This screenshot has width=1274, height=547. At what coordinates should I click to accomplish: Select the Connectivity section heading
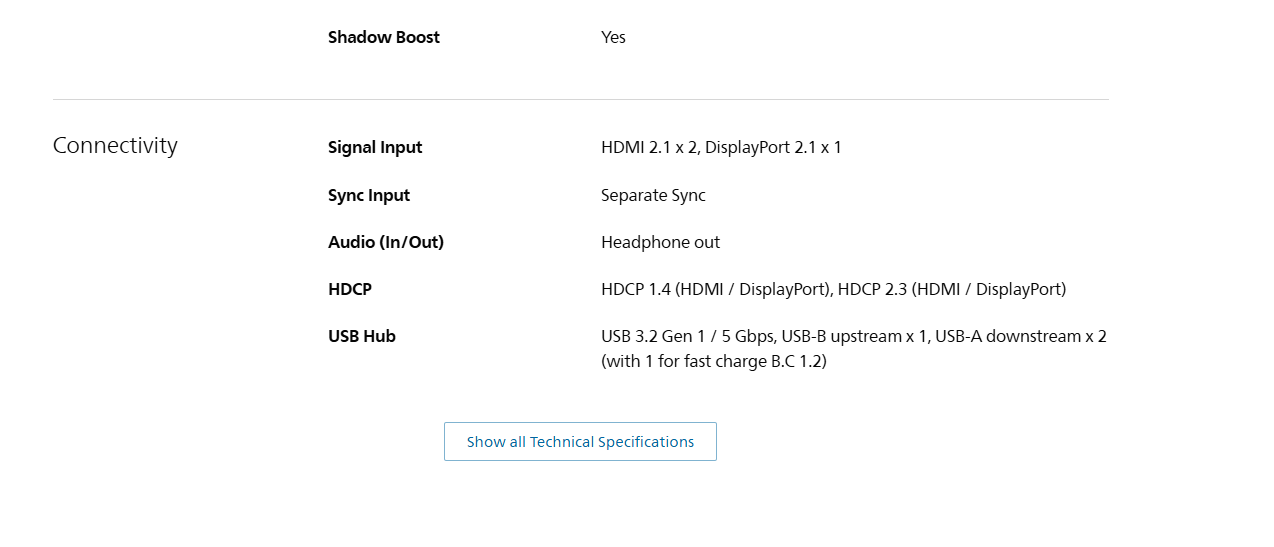tap(115, 146)
